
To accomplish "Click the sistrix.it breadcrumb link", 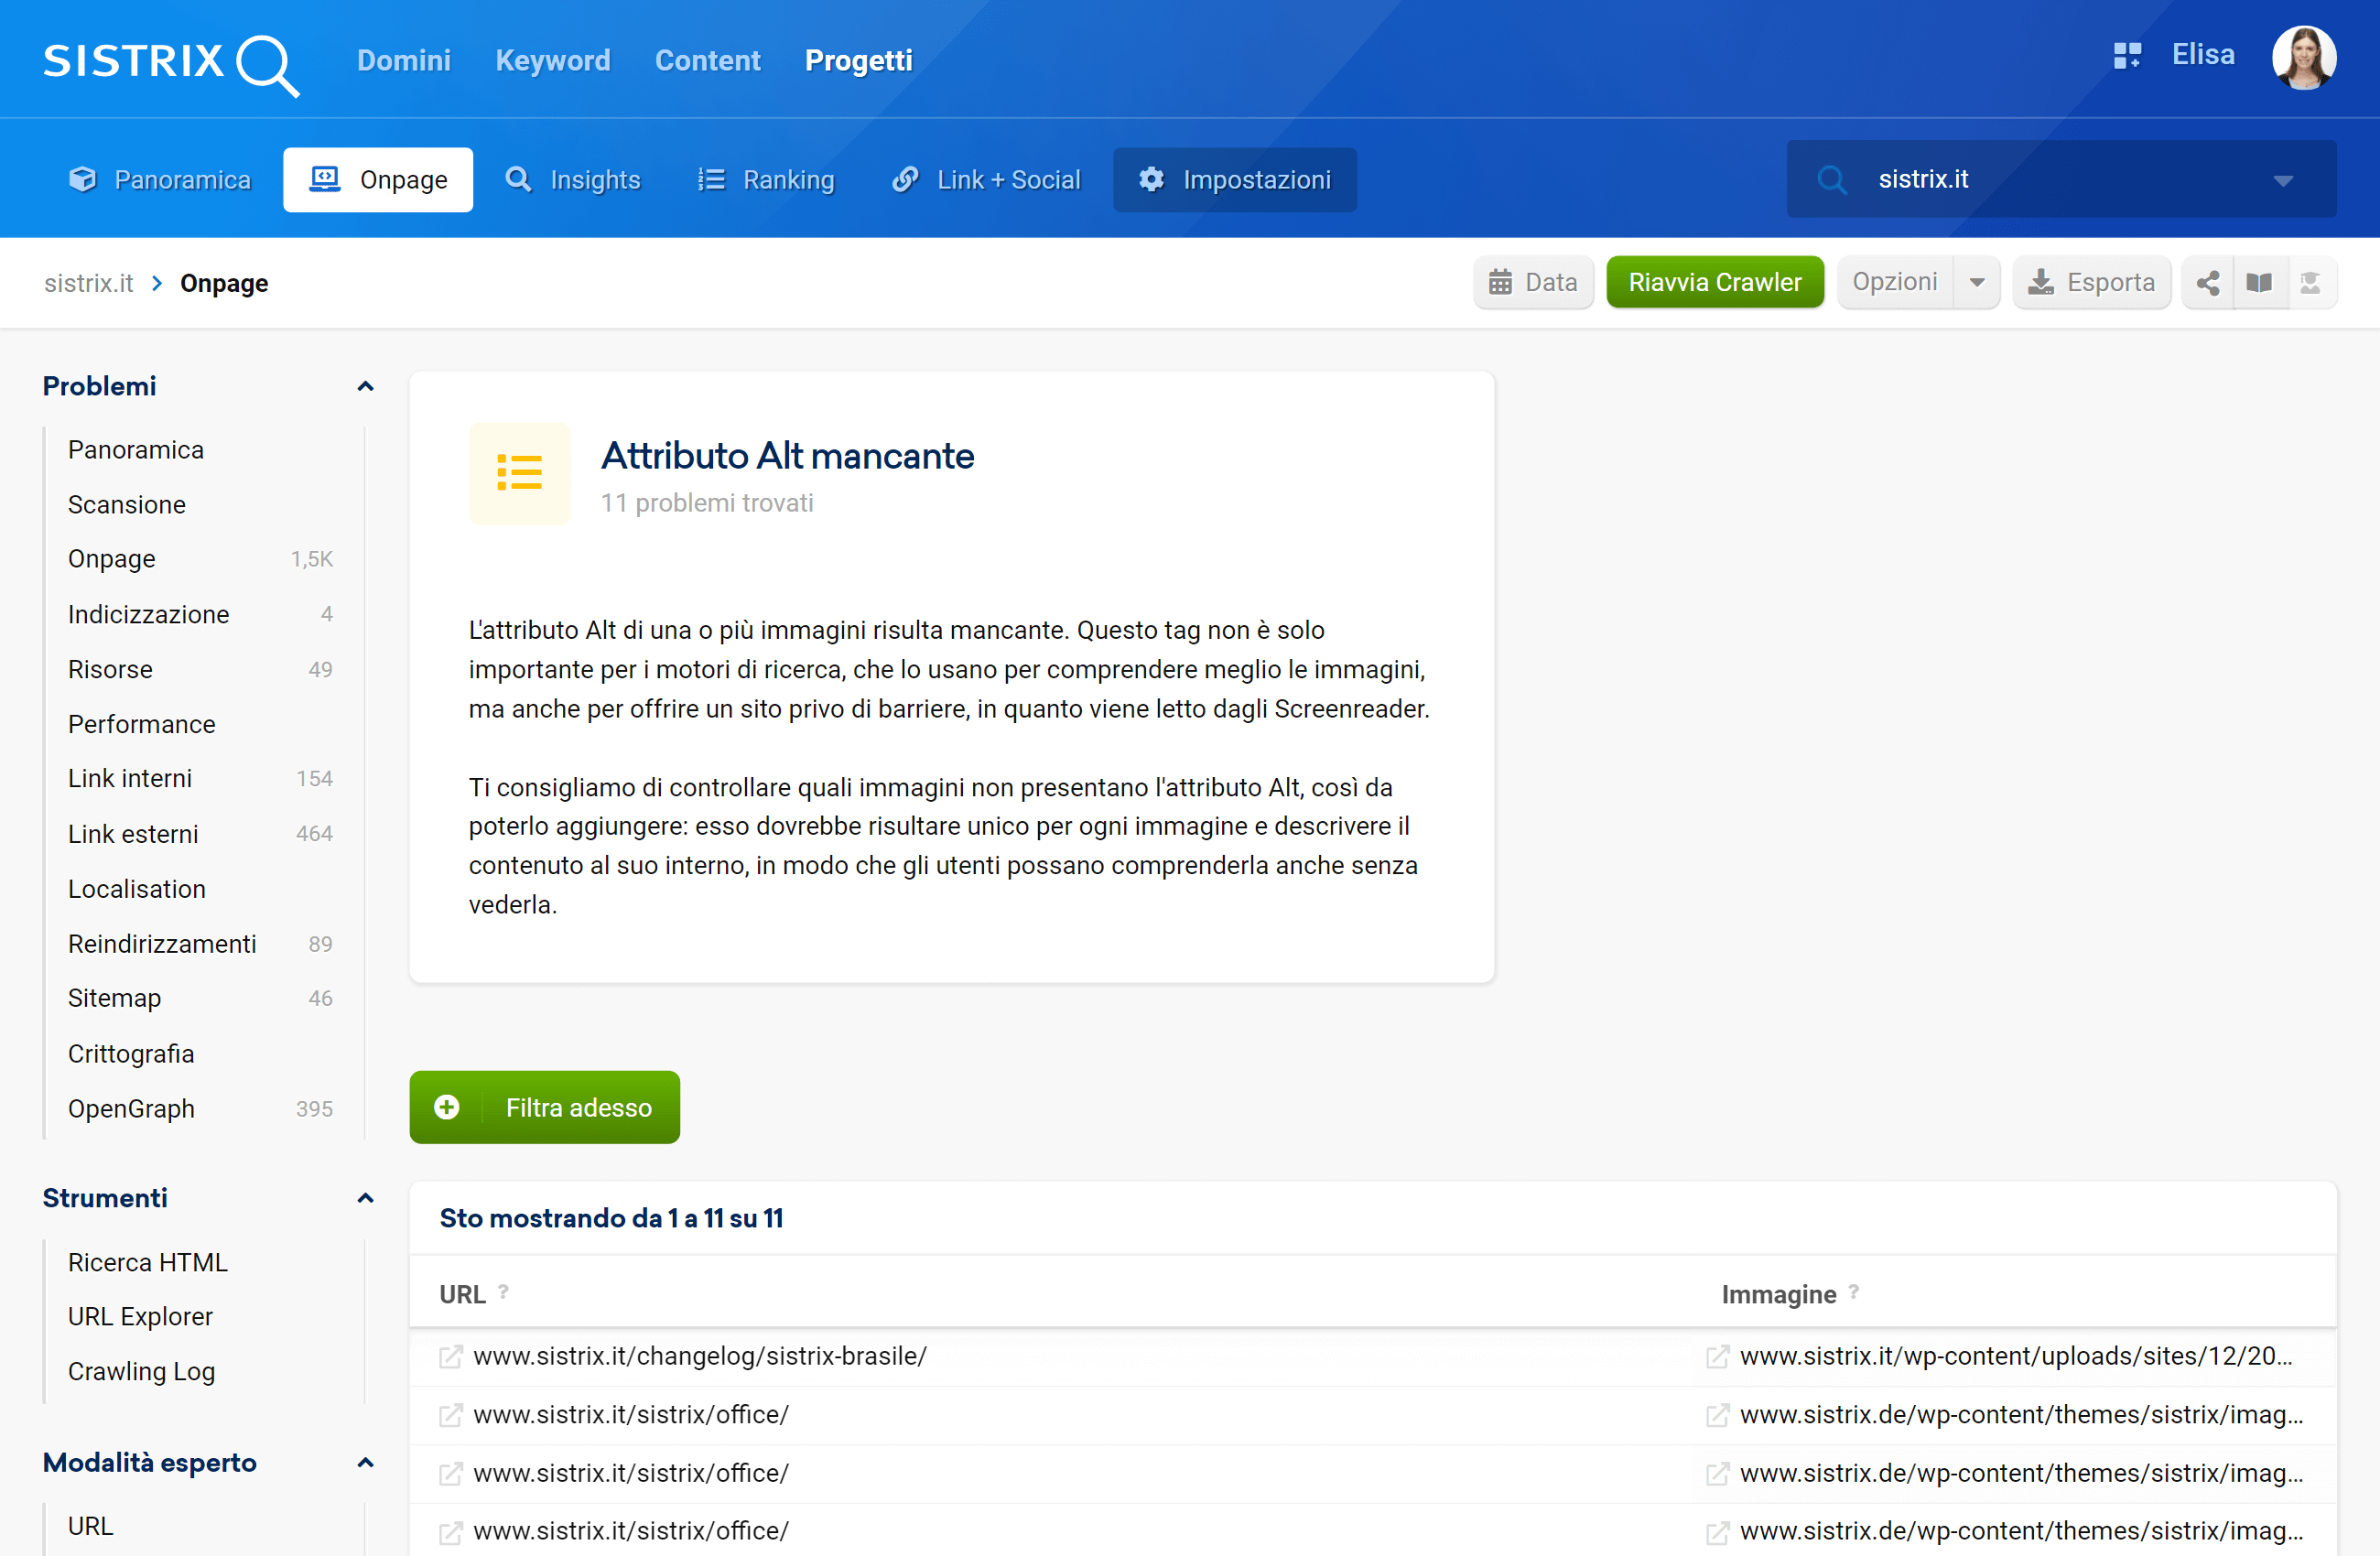I will pyautogui.click(x=88, y=283).
